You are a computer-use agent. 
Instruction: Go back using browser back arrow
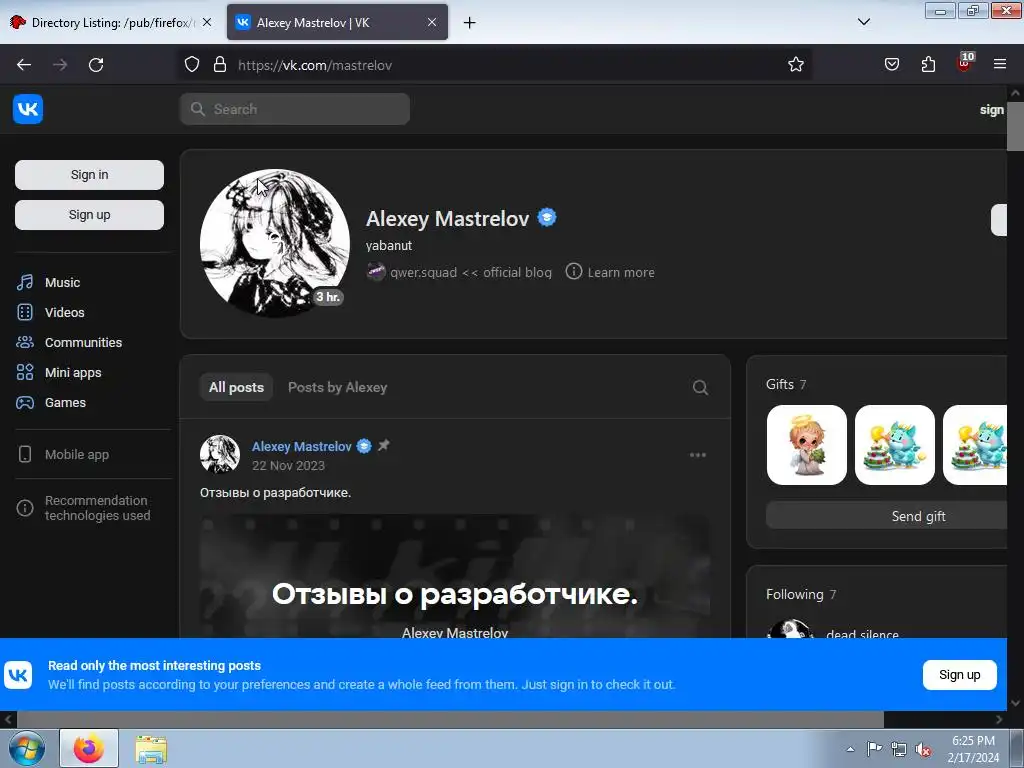[24, 65]
